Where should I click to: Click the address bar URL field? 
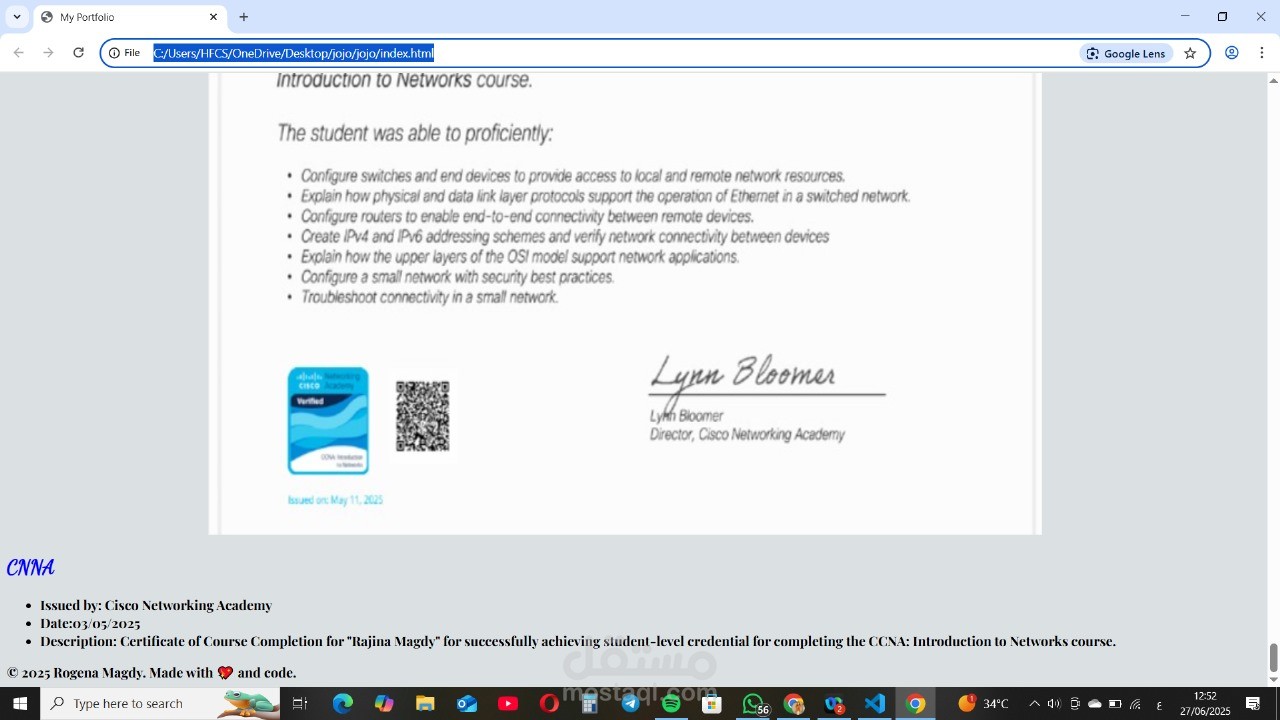(x=610, y=53)
